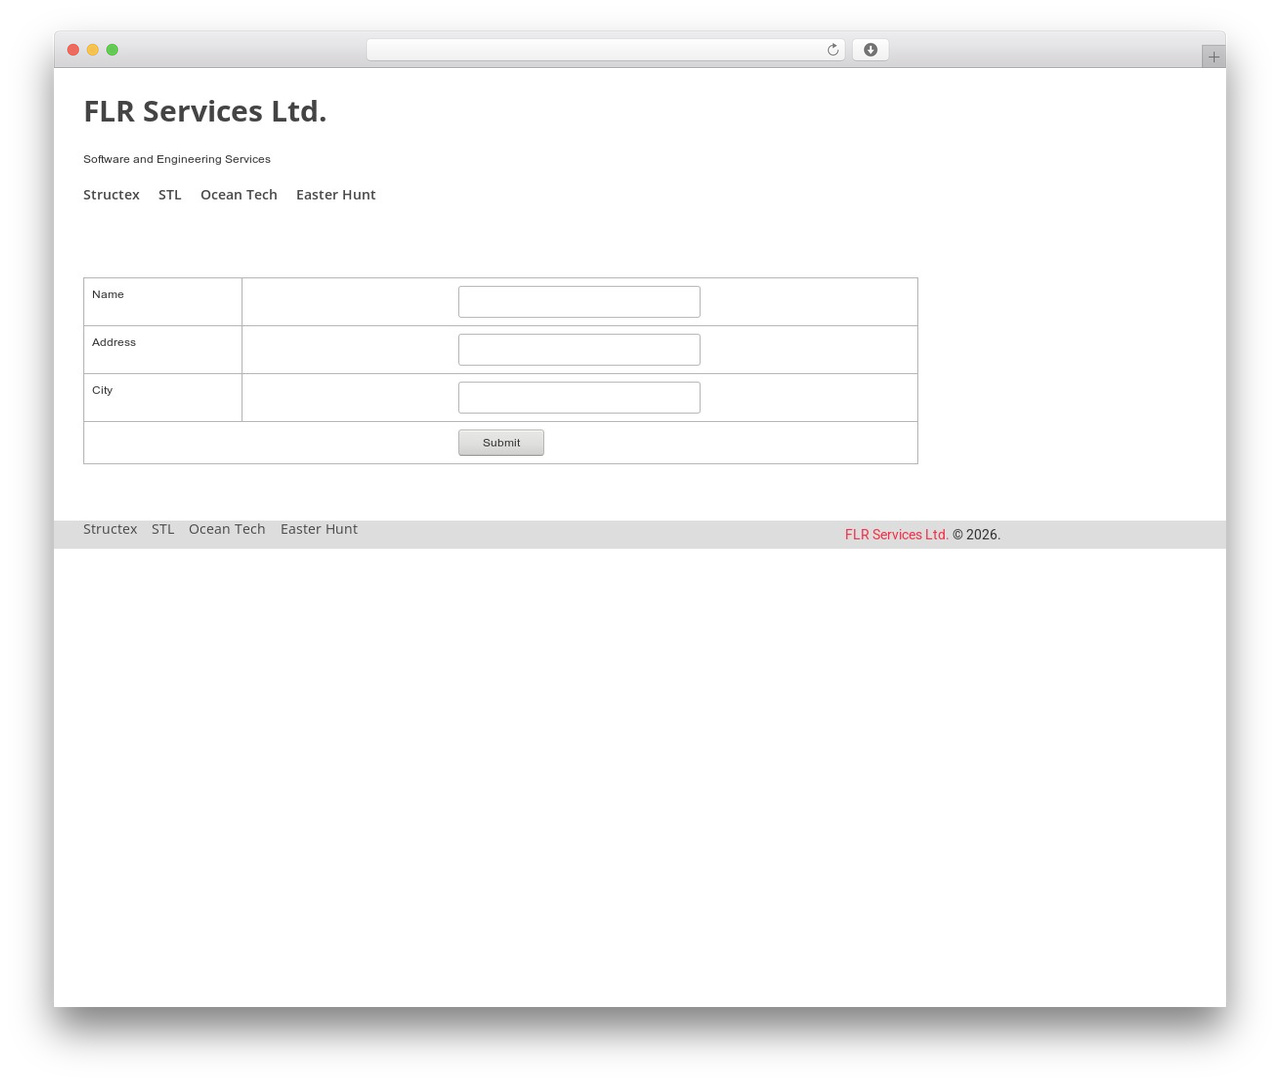
Task: Open Structex in the top navigation
Action: pyautogui.click(x=111, y=195)
